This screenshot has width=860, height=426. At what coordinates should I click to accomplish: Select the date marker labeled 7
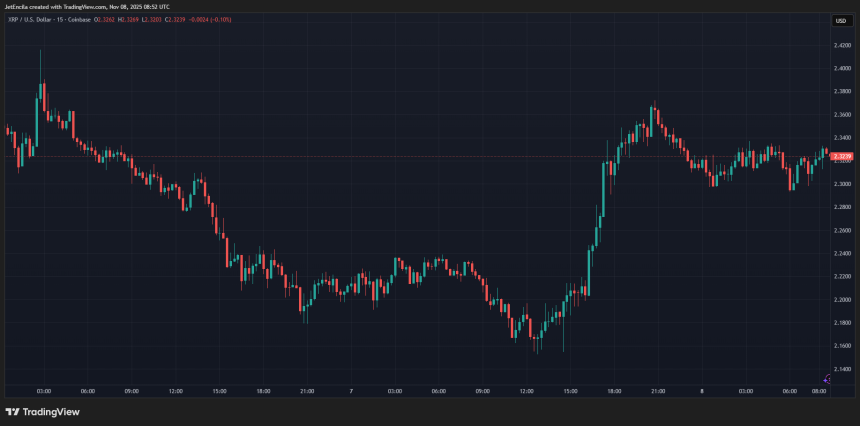(x=350, y=391)
